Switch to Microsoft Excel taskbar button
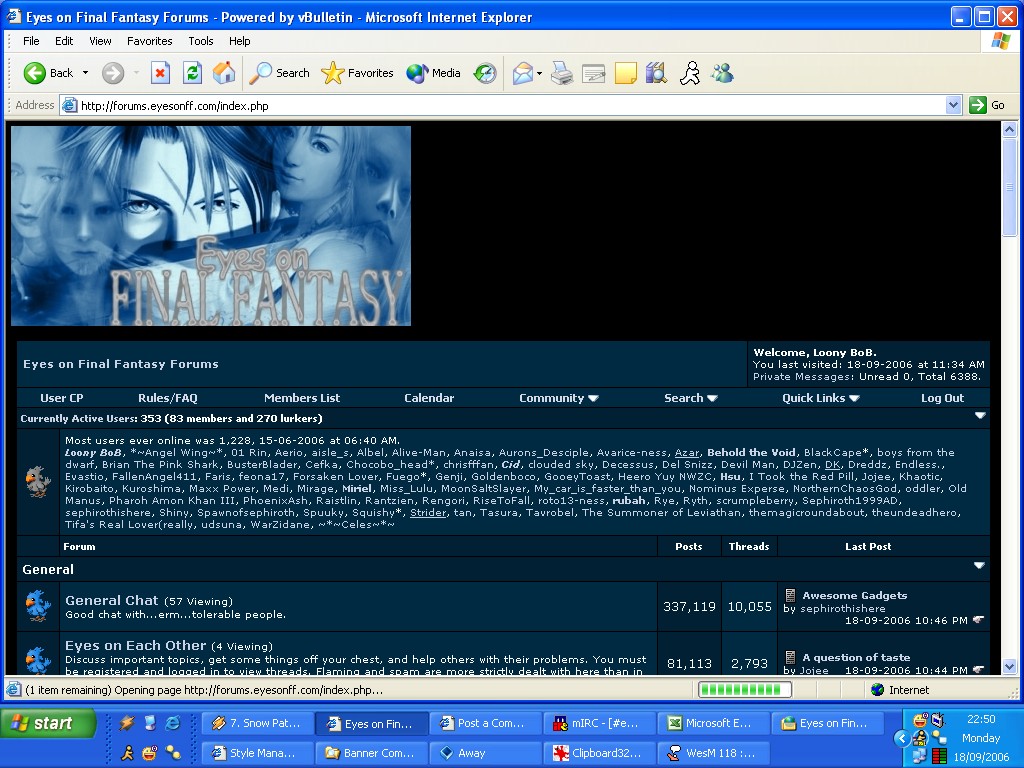This screenshot has width=1024, height=768. click(713, 723)
